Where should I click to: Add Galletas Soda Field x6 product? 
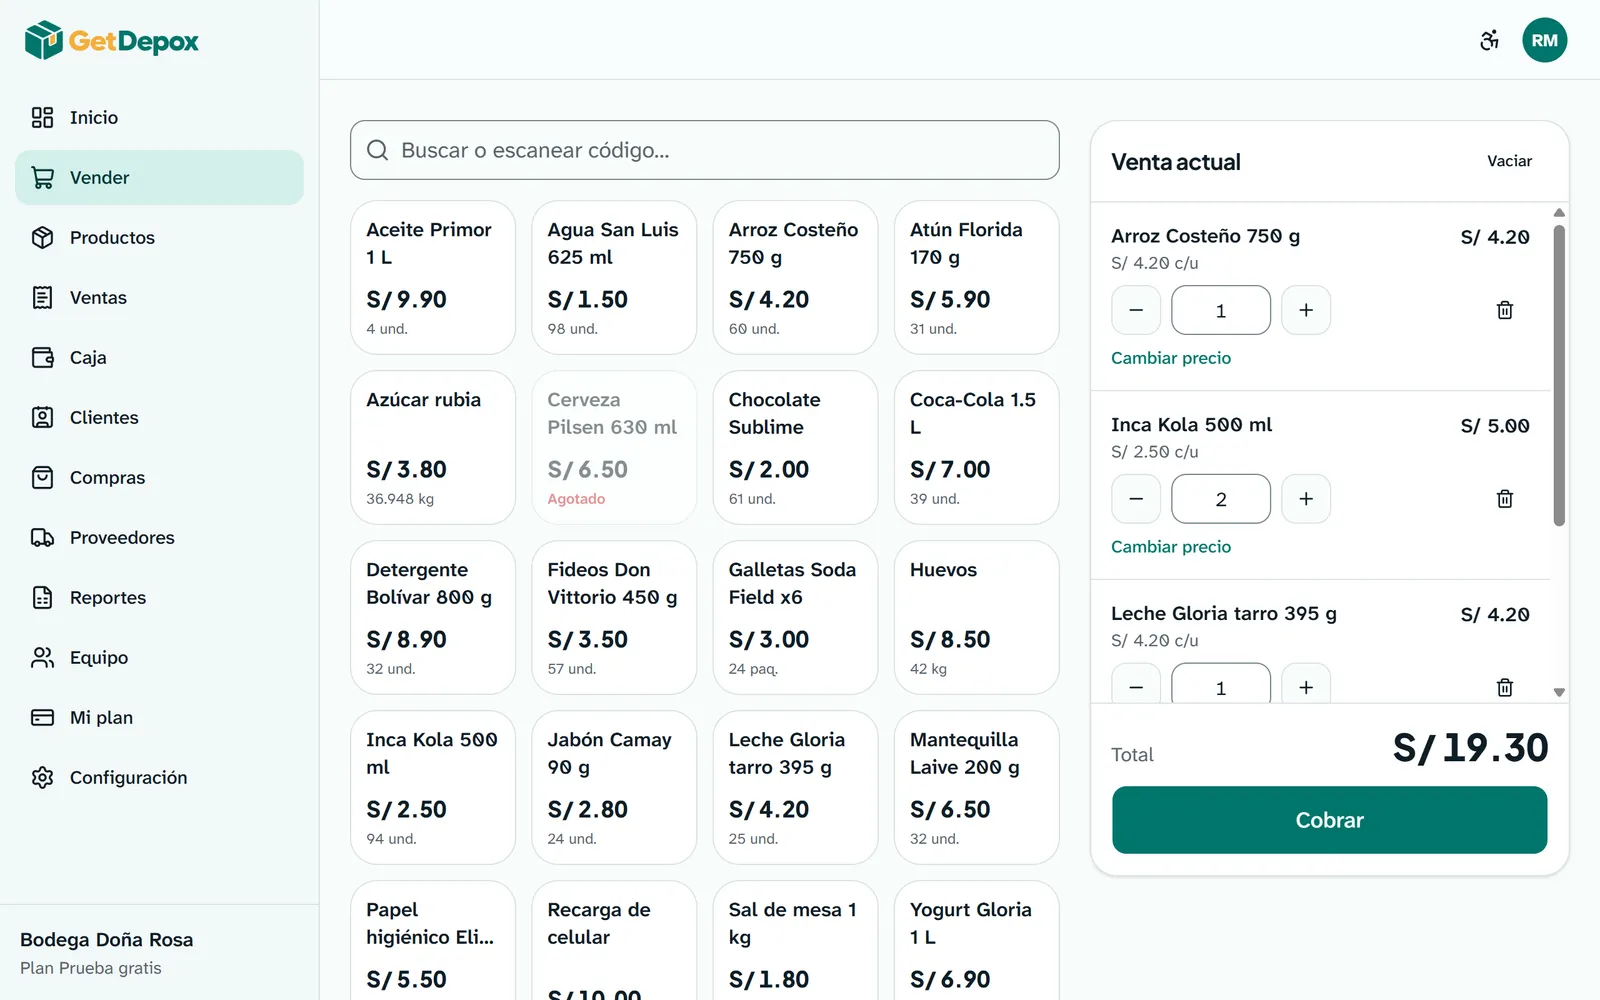tap(795, 618)
